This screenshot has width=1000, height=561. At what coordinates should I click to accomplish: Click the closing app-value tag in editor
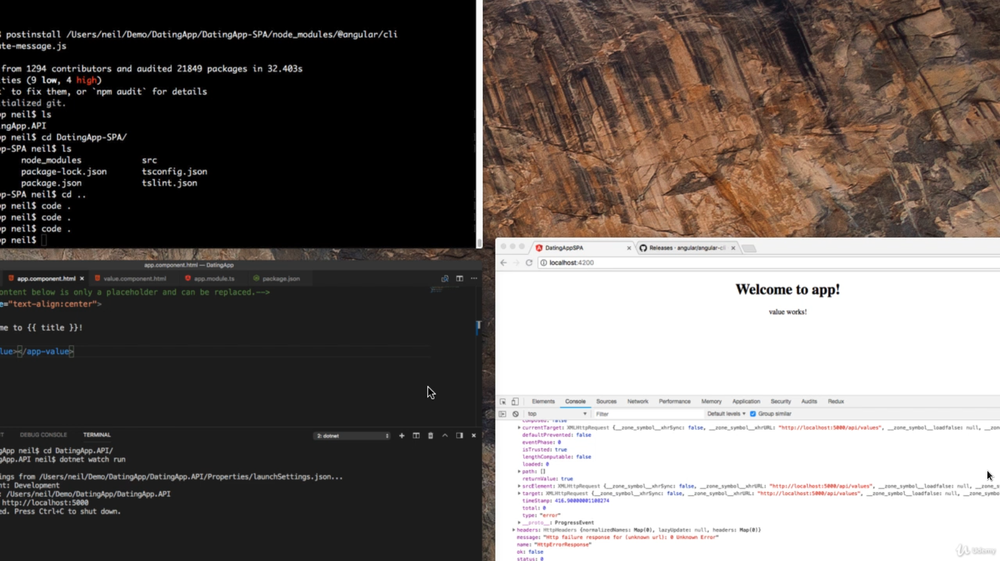coord(46,351)
